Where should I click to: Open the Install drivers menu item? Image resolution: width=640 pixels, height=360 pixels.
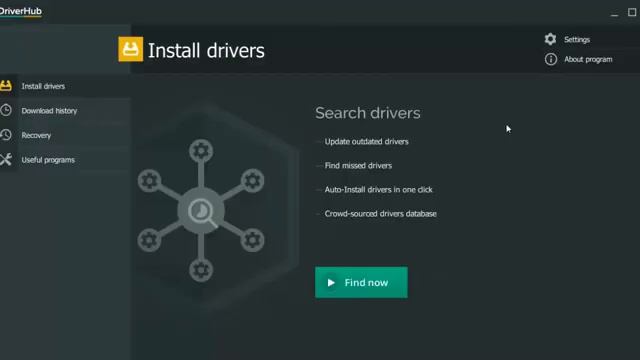point(65,86)
